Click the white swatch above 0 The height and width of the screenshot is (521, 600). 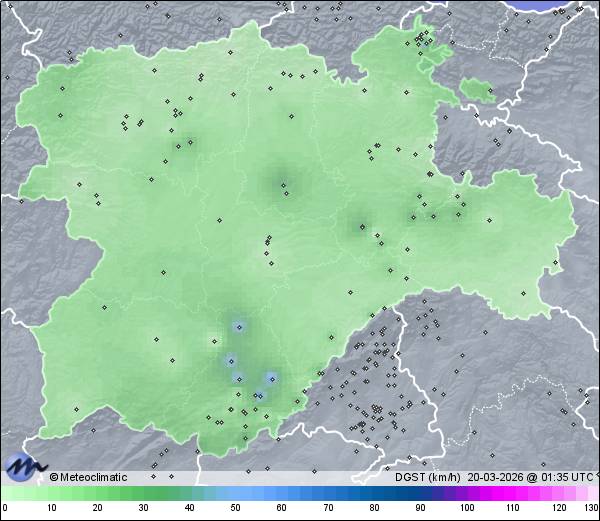pyautogui.click(x=5, y=494)
